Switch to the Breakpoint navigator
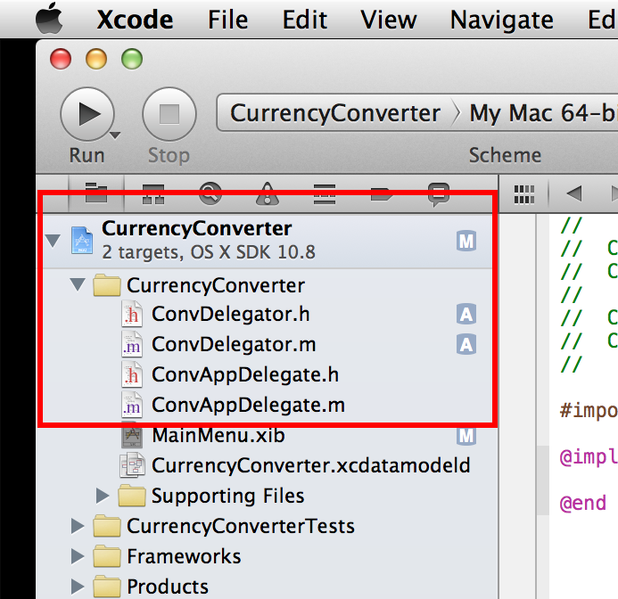Viewport: 618px width, 599px height. [381, 193]
